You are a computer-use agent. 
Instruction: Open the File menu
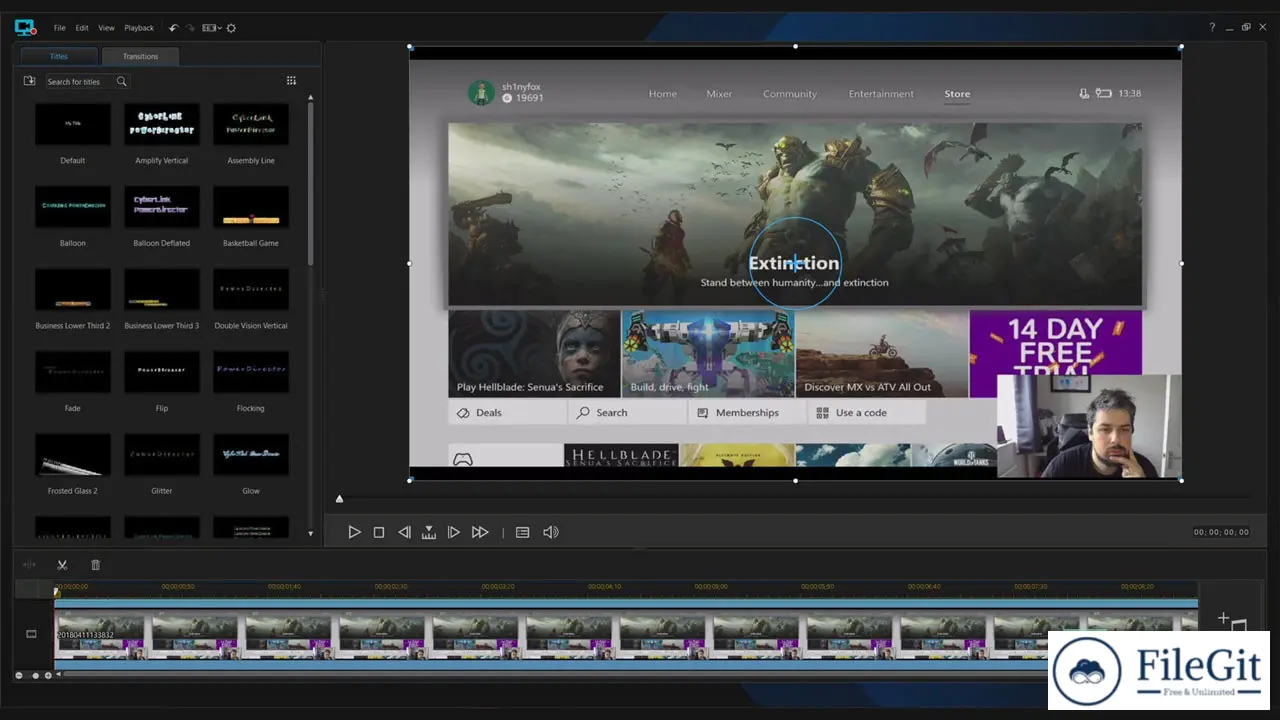60,28
